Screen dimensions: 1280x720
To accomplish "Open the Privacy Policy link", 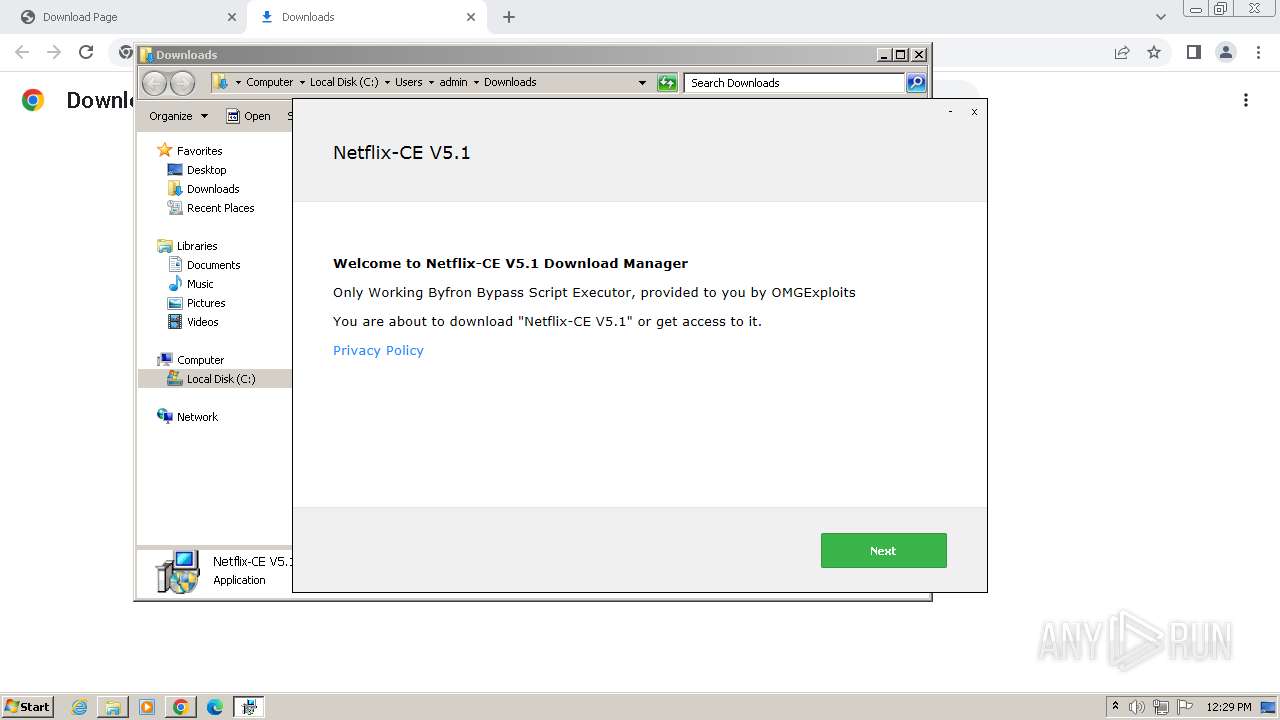I will click(378, 350).
